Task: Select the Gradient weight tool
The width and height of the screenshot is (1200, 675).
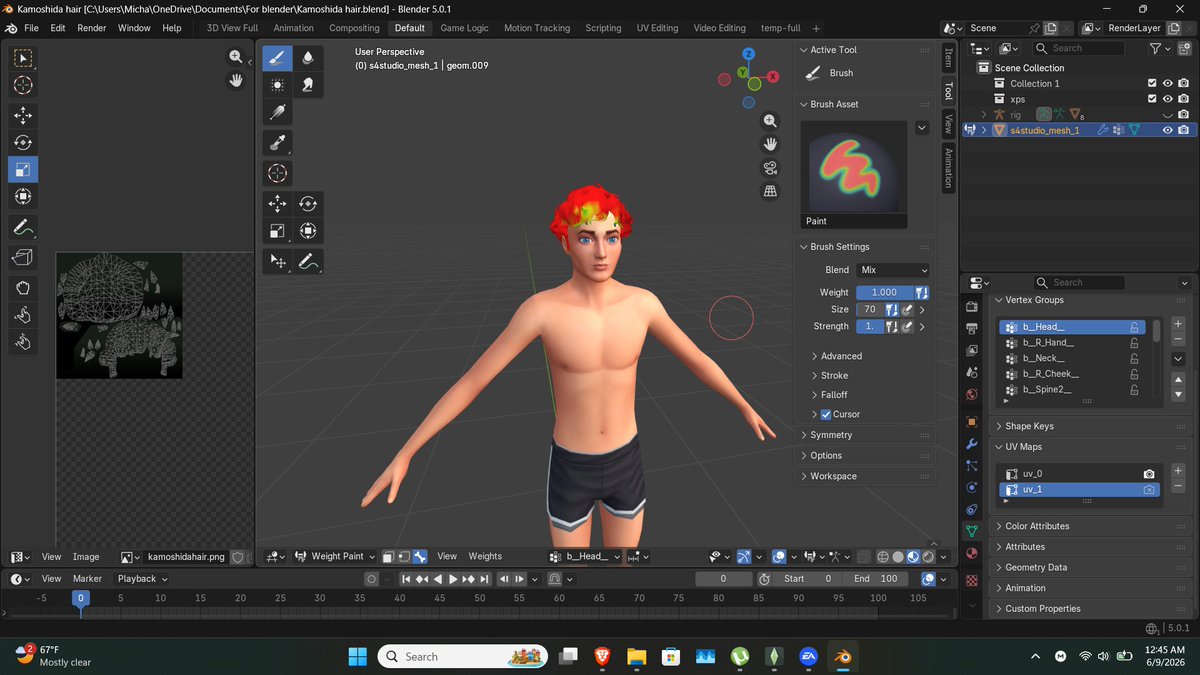Action: tap(277, 113)
